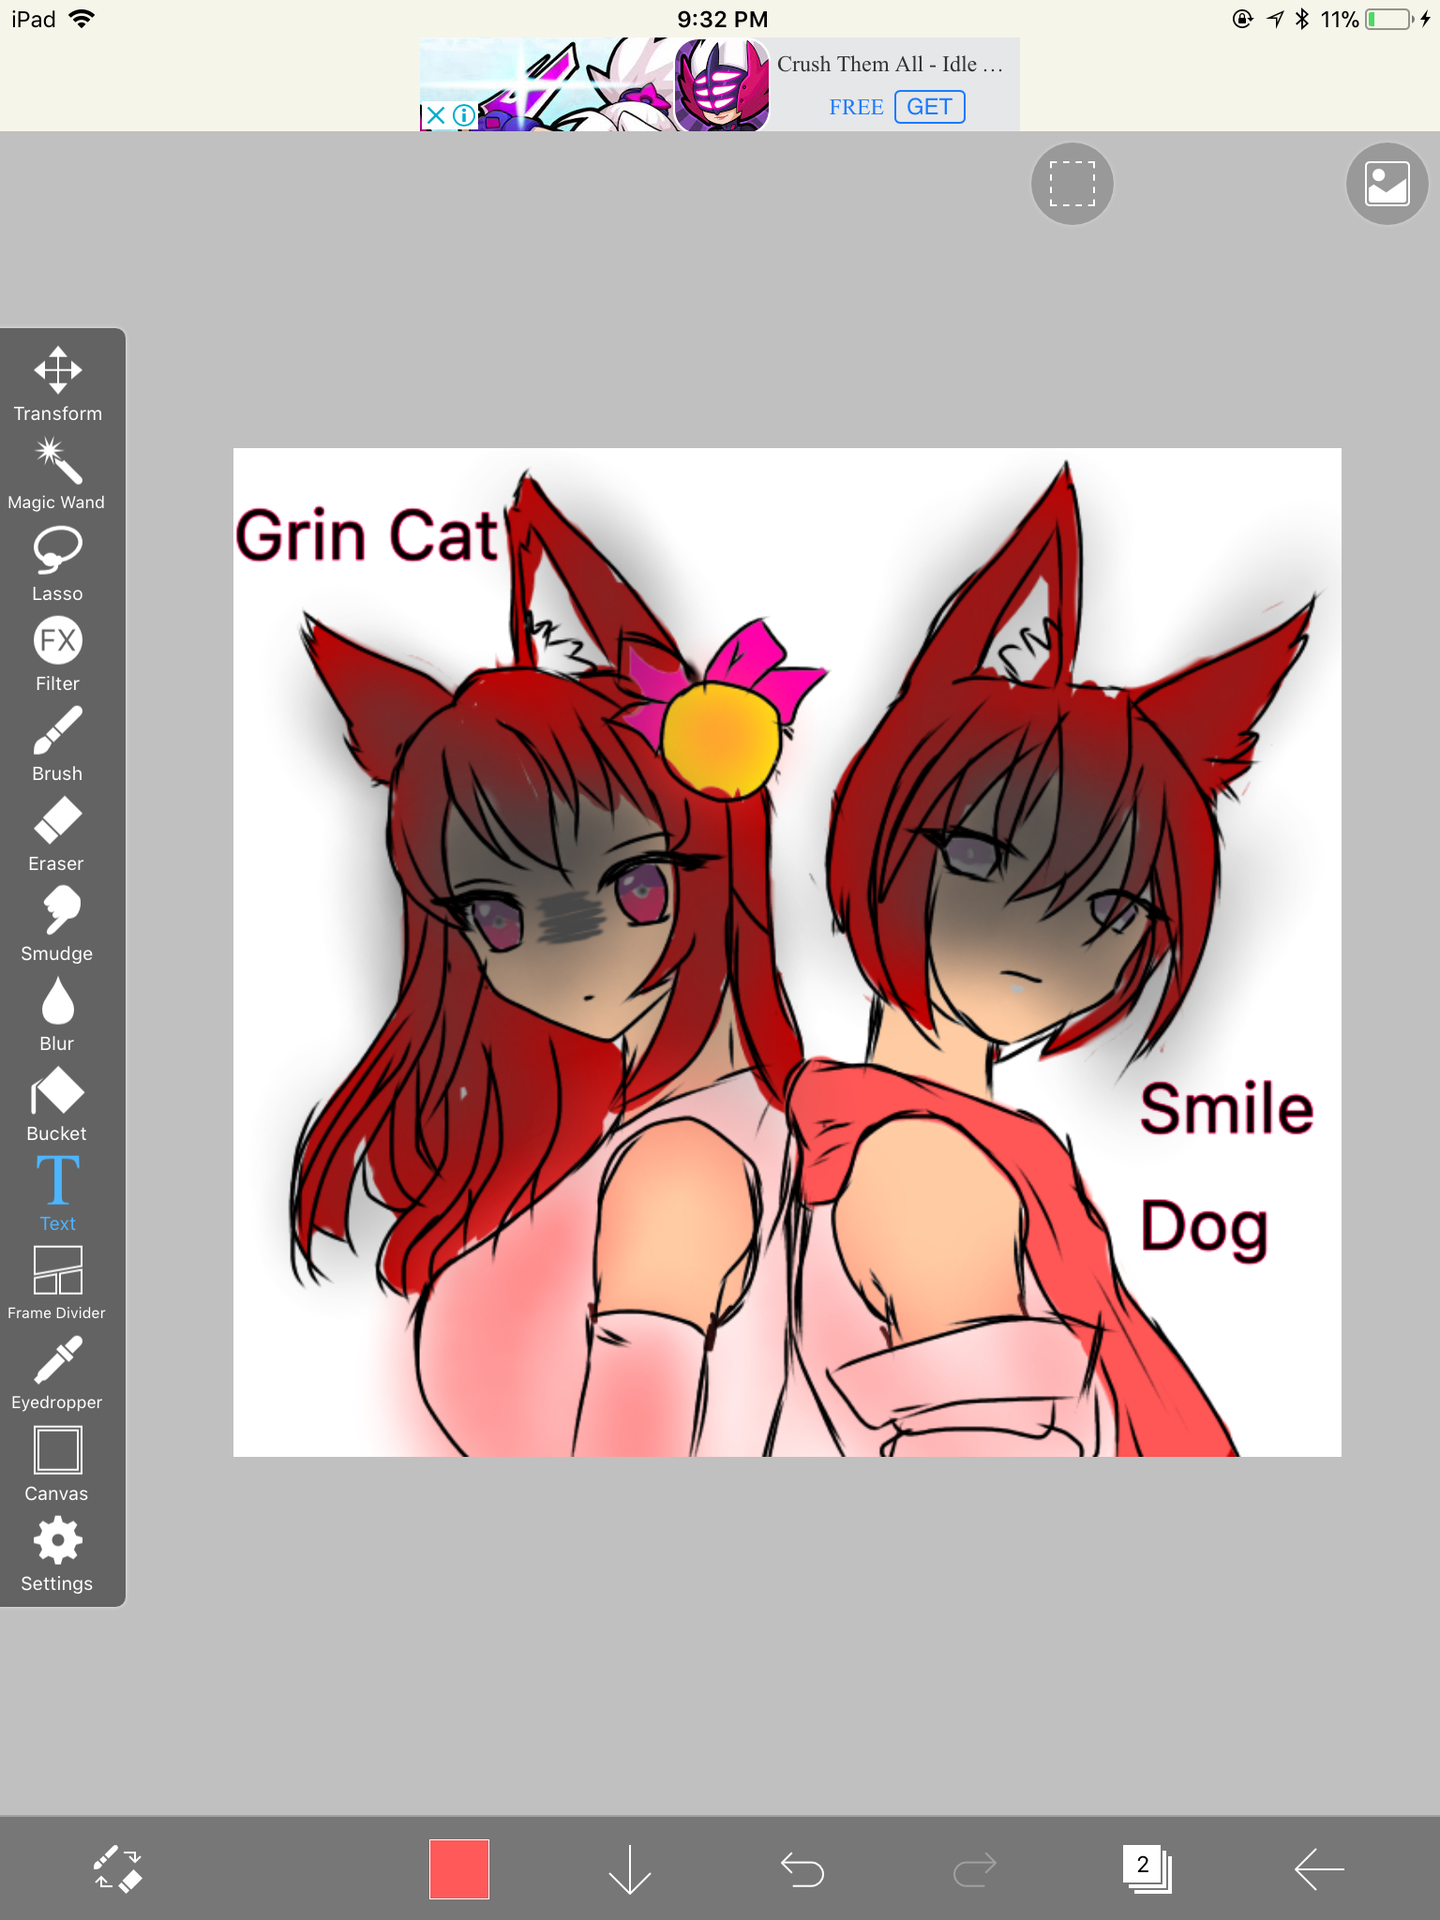The width and height of the screenshot is (1440, 1920).
Task: Open ad info icon
Action: coord(464,115)
